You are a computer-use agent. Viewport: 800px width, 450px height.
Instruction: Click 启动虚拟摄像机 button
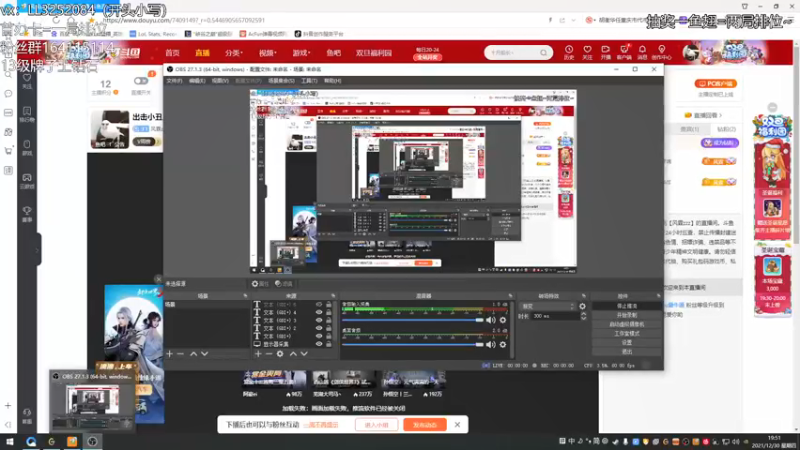(627, 324)
